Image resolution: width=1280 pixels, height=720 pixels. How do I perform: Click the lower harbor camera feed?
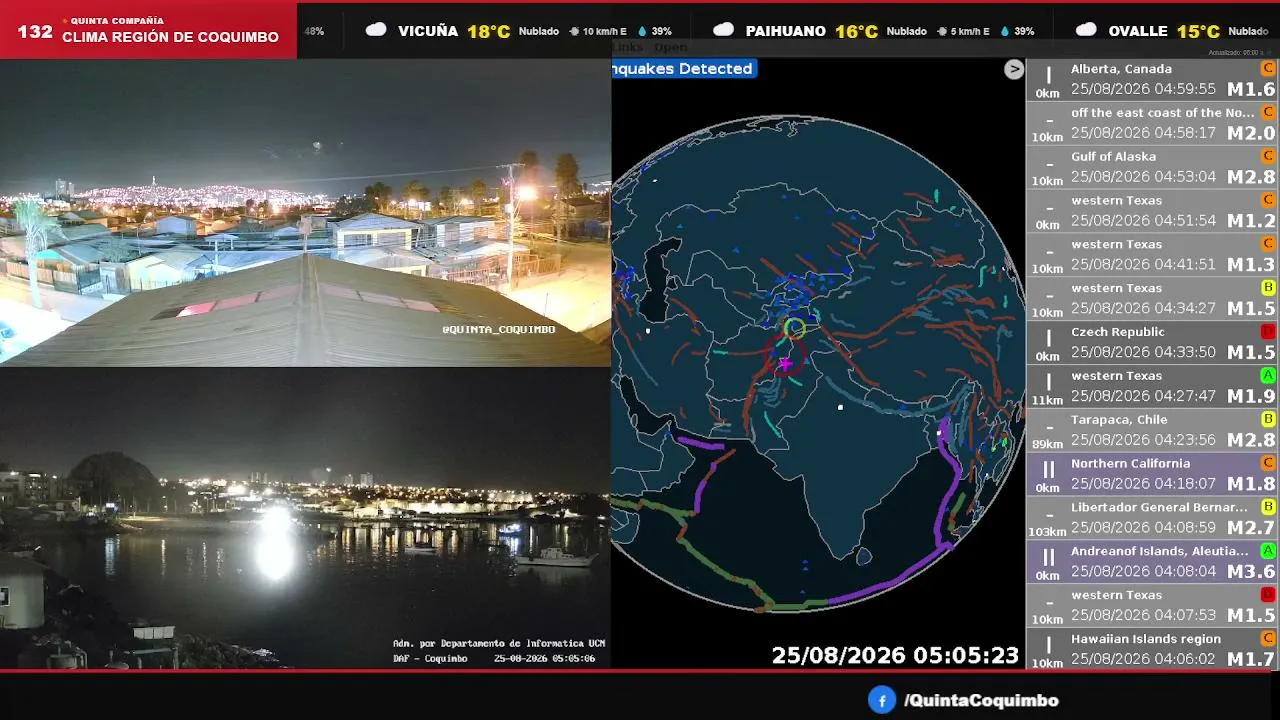(x=305, y=518)
